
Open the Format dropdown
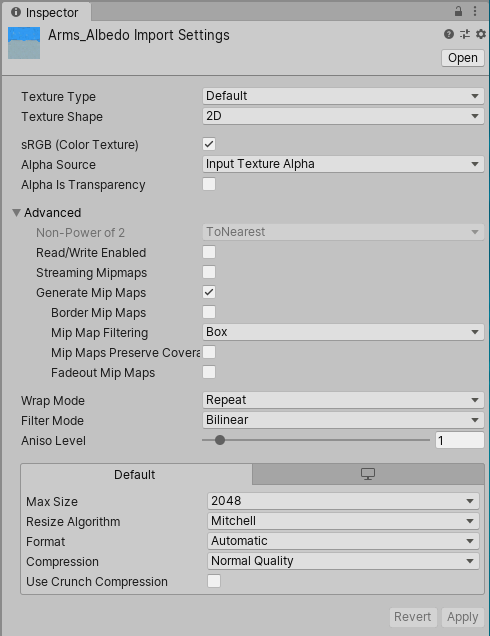343,541
